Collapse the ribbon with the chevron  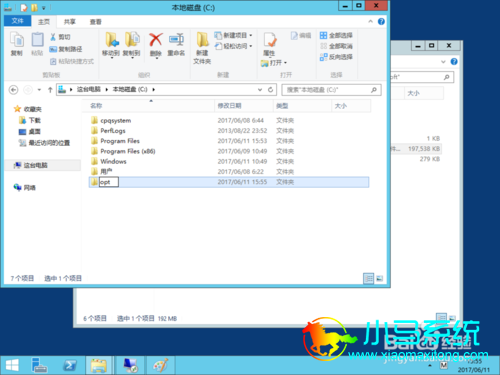point(370,22)
